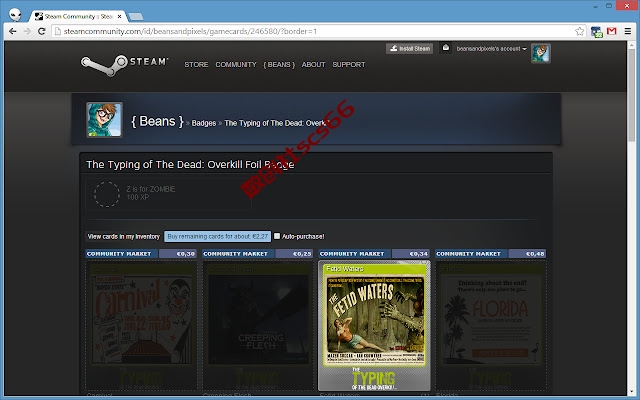Open Community Market listing priced €0,48
Screen dimensions: 640x400
point(490,253)
